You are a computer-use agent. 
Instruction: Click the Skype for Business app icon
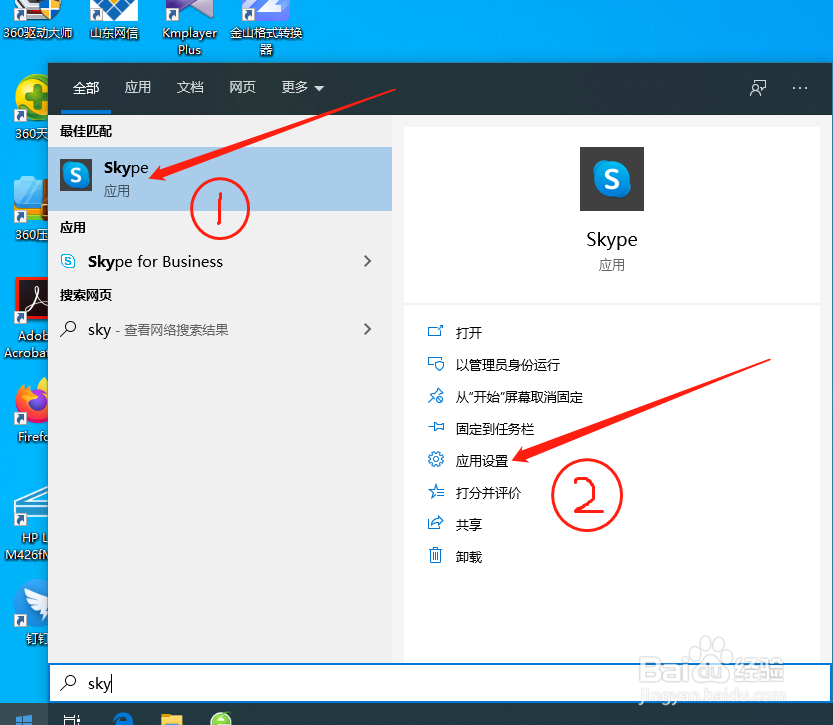(69, 261)
